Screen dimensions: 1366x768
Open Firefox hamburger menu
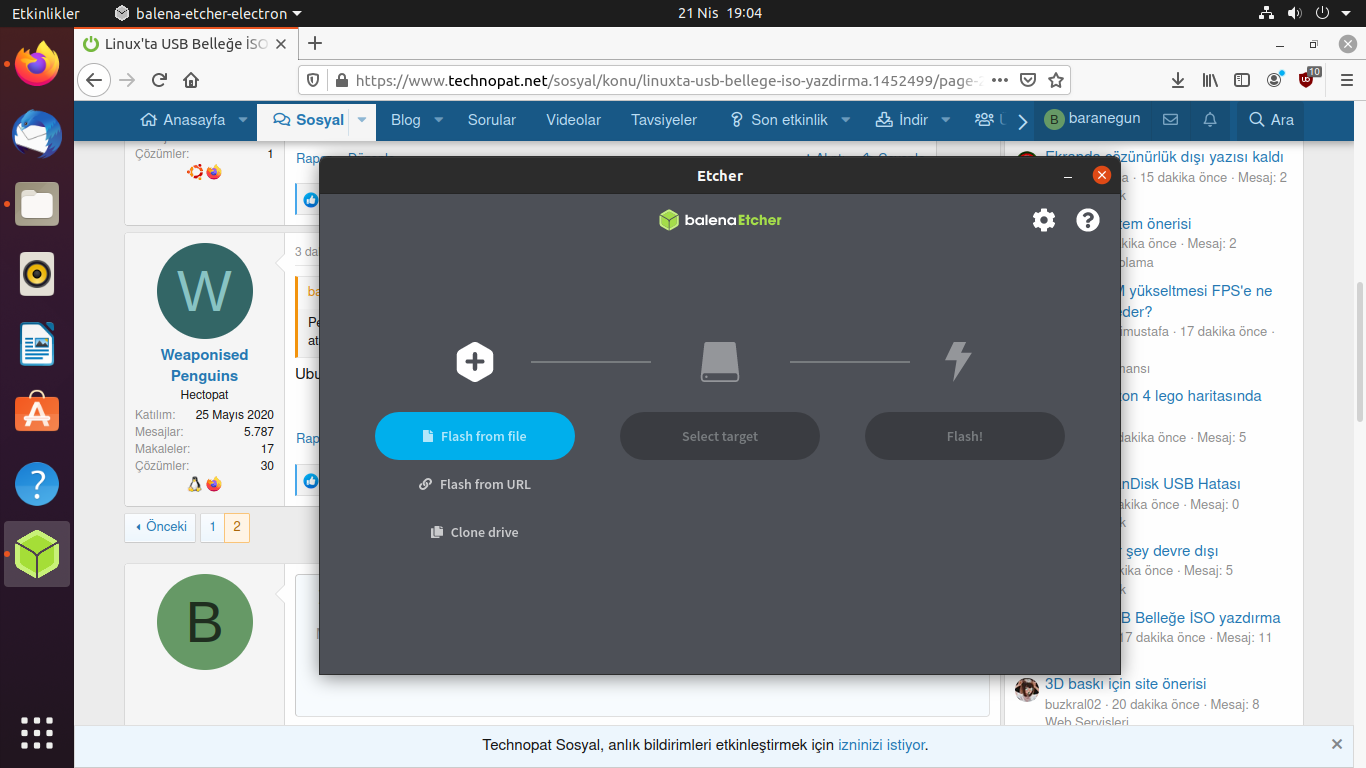(1345, 80)
